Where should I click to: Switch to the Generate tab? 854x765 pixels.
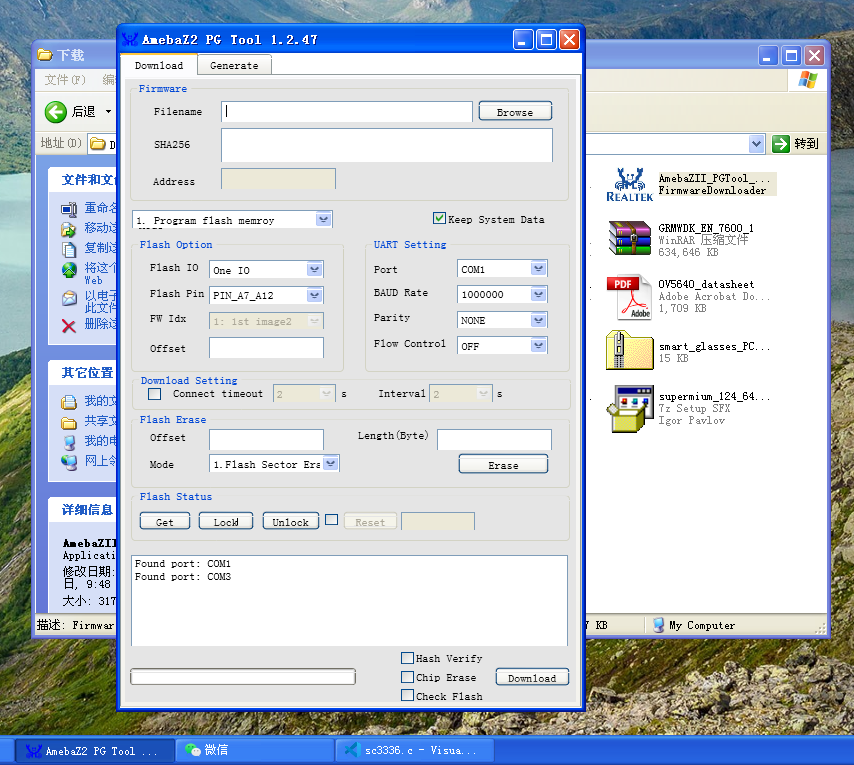pos(234,66)
